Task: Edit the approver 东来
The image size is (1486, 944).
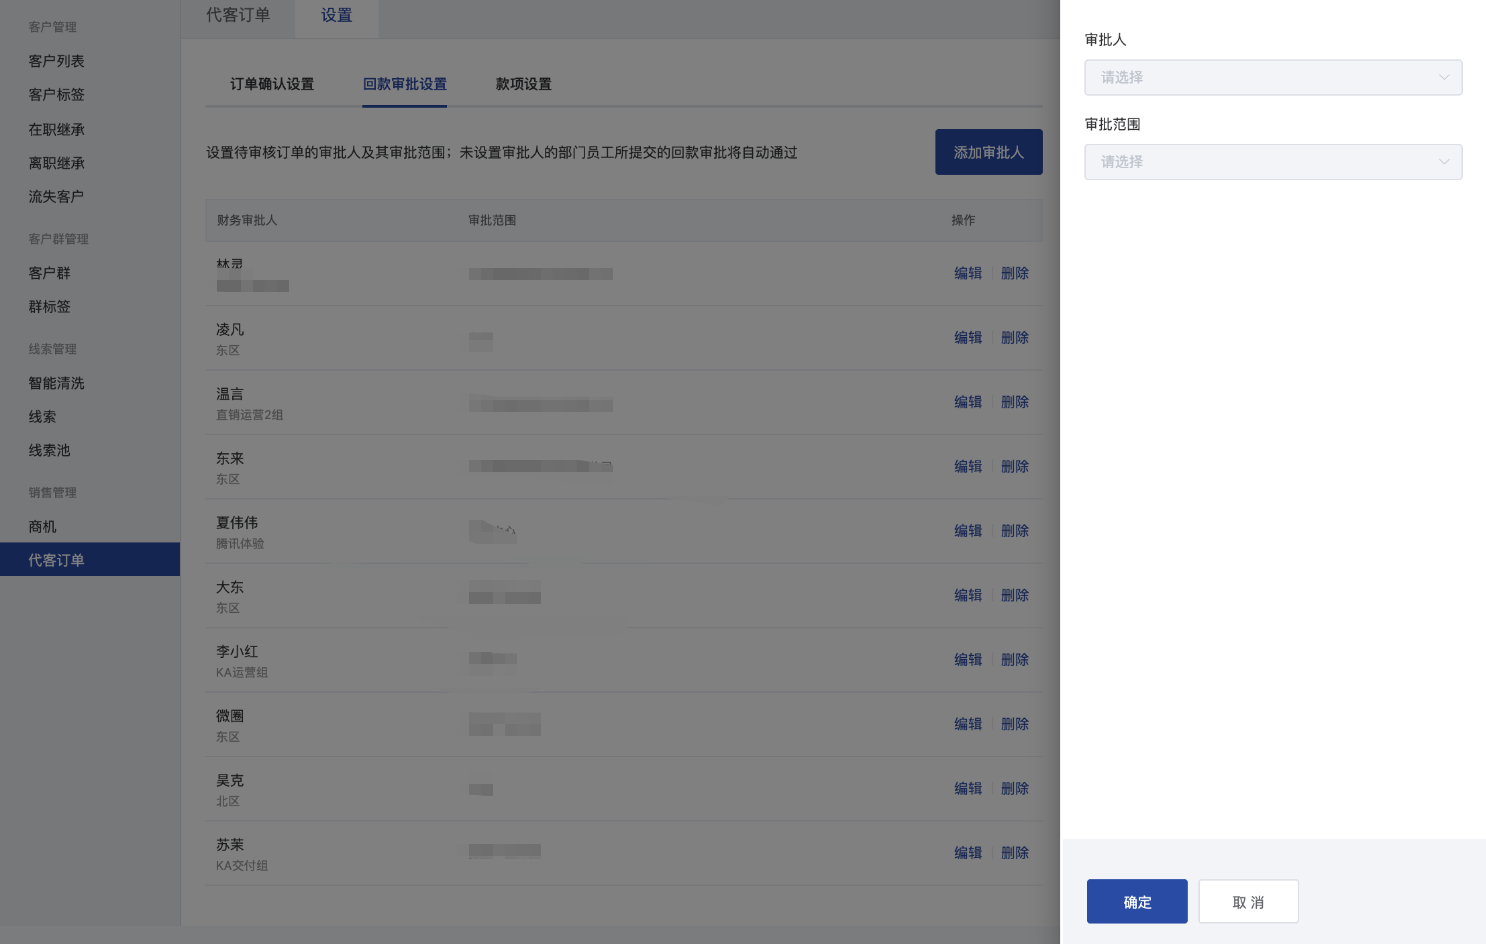Action: click(x=968, y=467)
